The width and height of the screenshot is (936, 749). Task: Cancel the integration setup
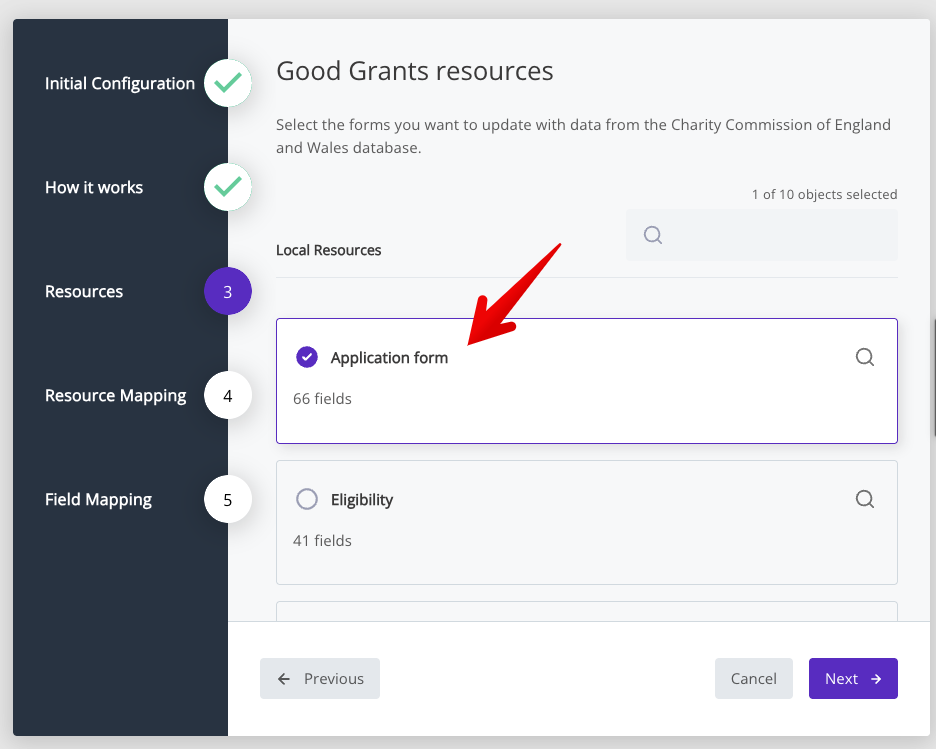click(x=753, y=678)
